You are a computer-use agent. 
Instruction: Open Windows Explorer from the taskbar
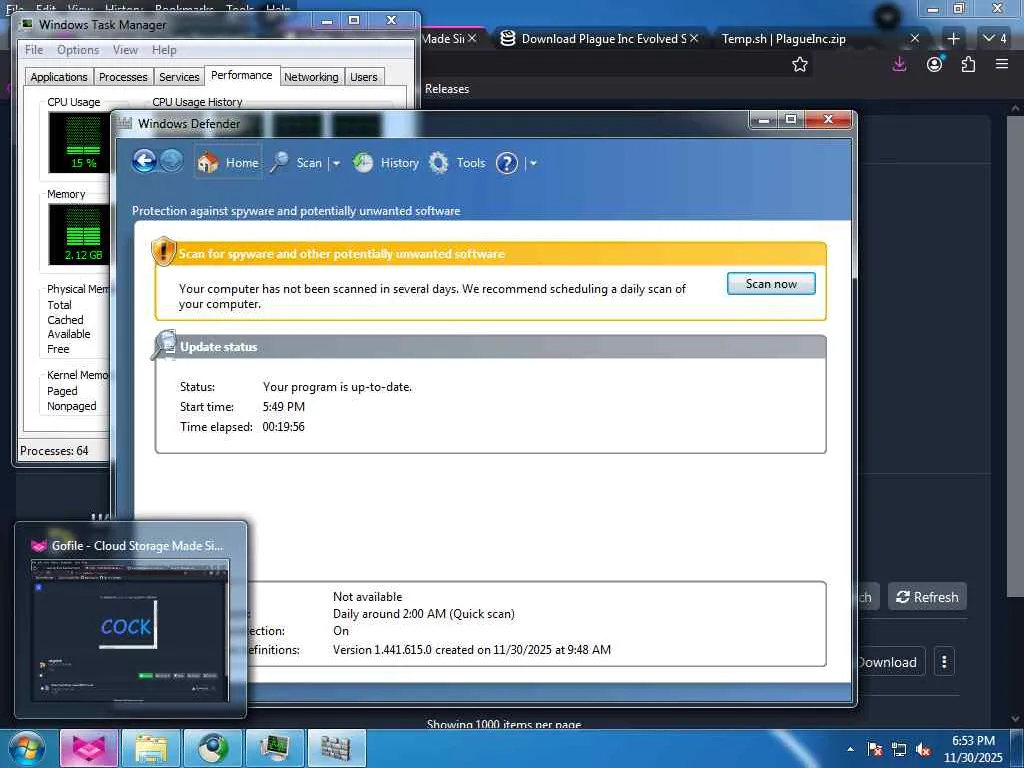click(x=150, y=748)
